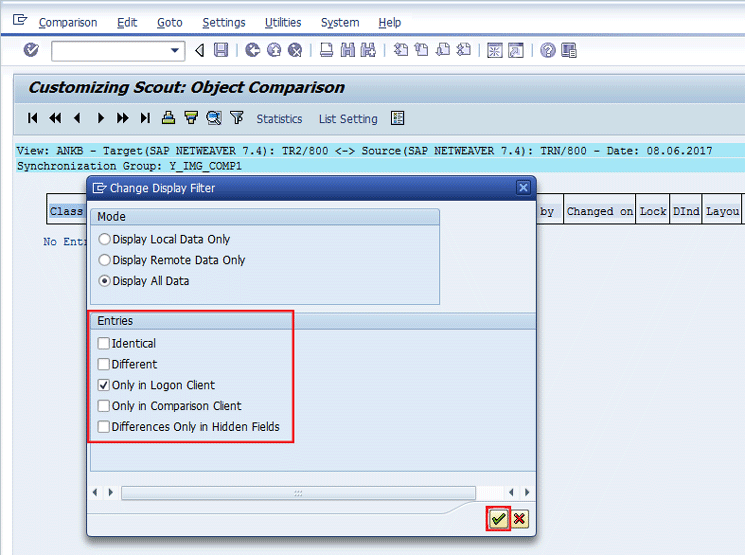Check the Different entries checkbox
This screenshot has width=745, height=555.
pyautogui.click(x=104, y=364)
